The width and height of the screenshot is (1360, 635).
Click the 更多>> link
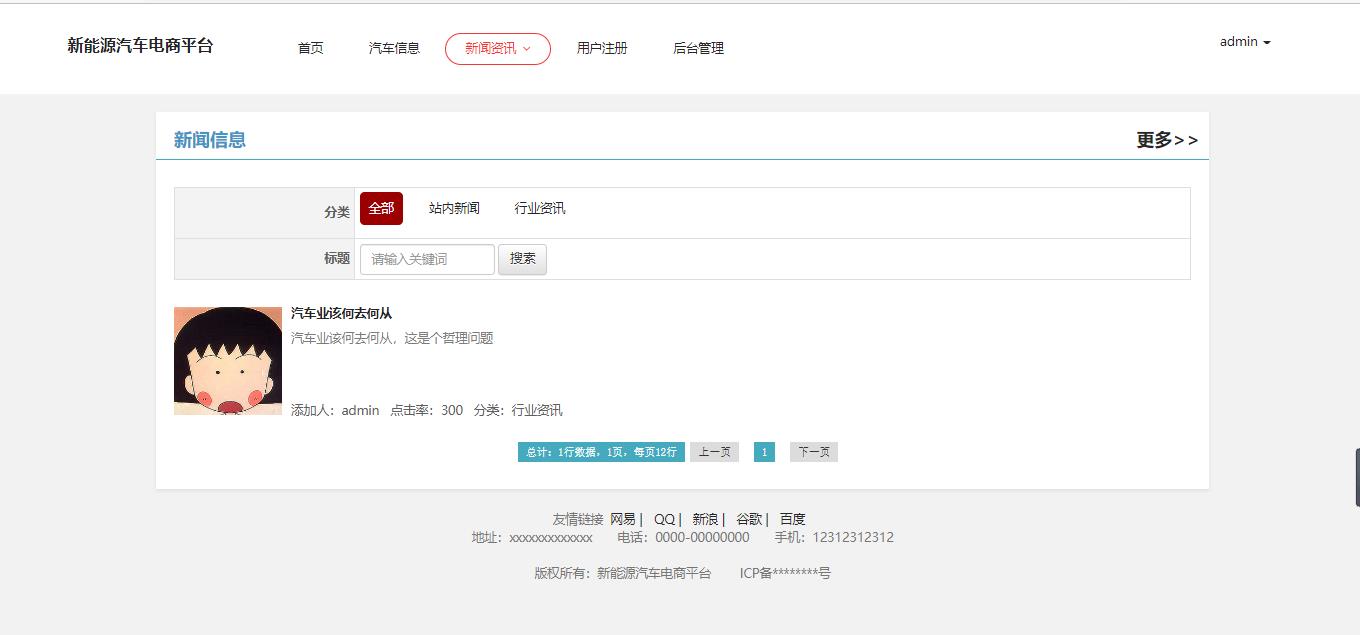pyautogui.click(x=1166, y=140)
